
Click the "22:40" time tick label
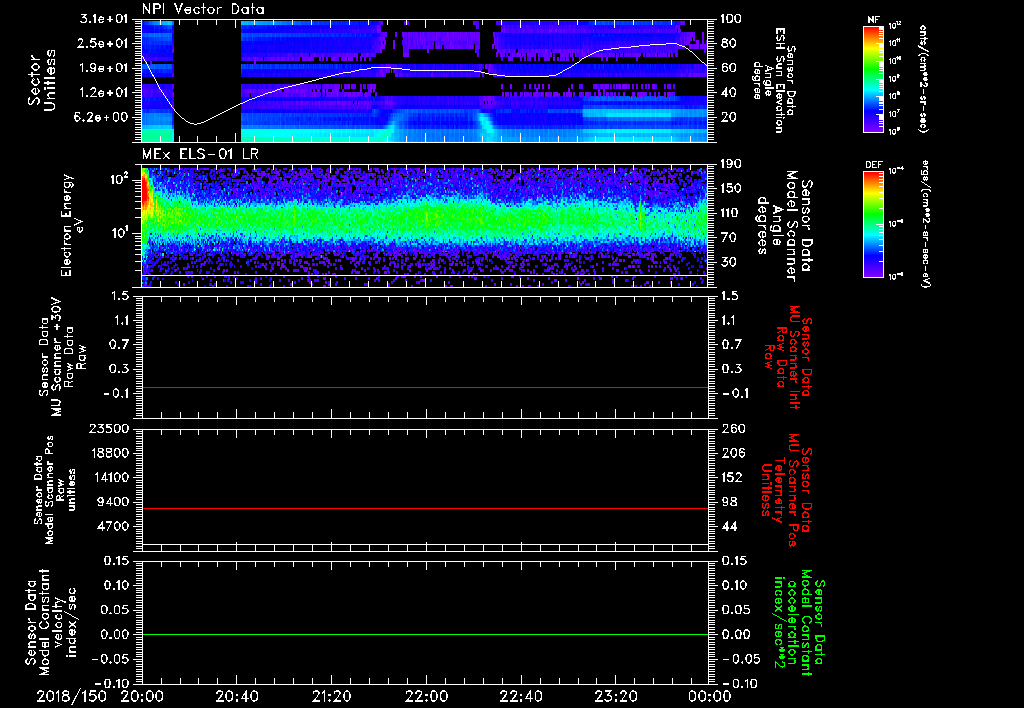(520, 696)
